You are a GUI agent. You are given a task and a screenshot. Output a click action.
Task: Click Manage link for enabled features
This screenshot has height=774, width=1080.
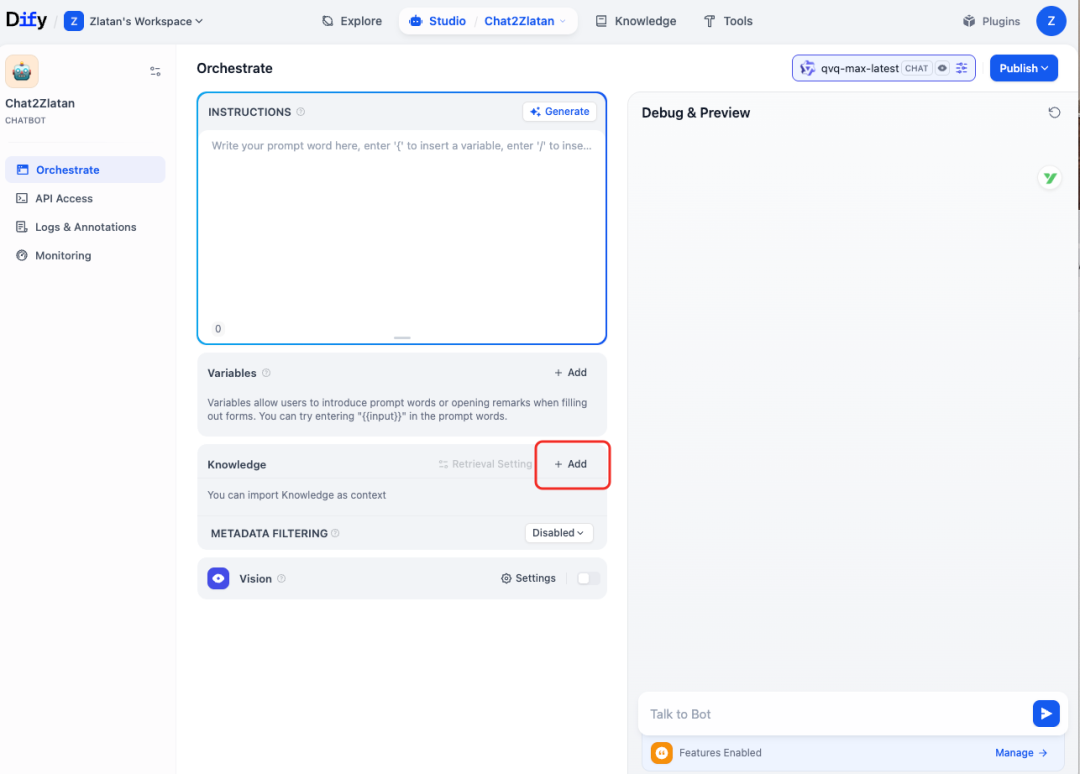(1020, 753)
